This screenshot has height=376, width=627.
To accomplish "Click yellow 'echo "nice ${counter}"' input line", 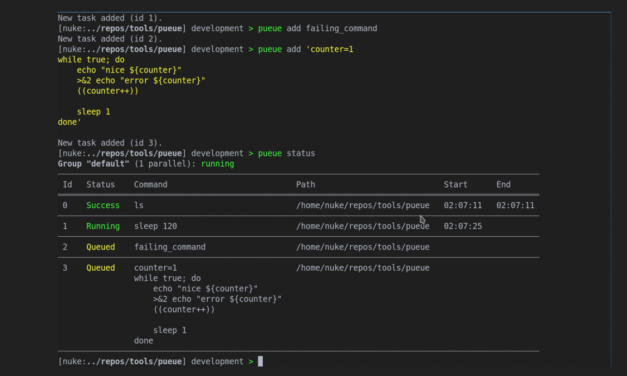I will coord(129,70).
